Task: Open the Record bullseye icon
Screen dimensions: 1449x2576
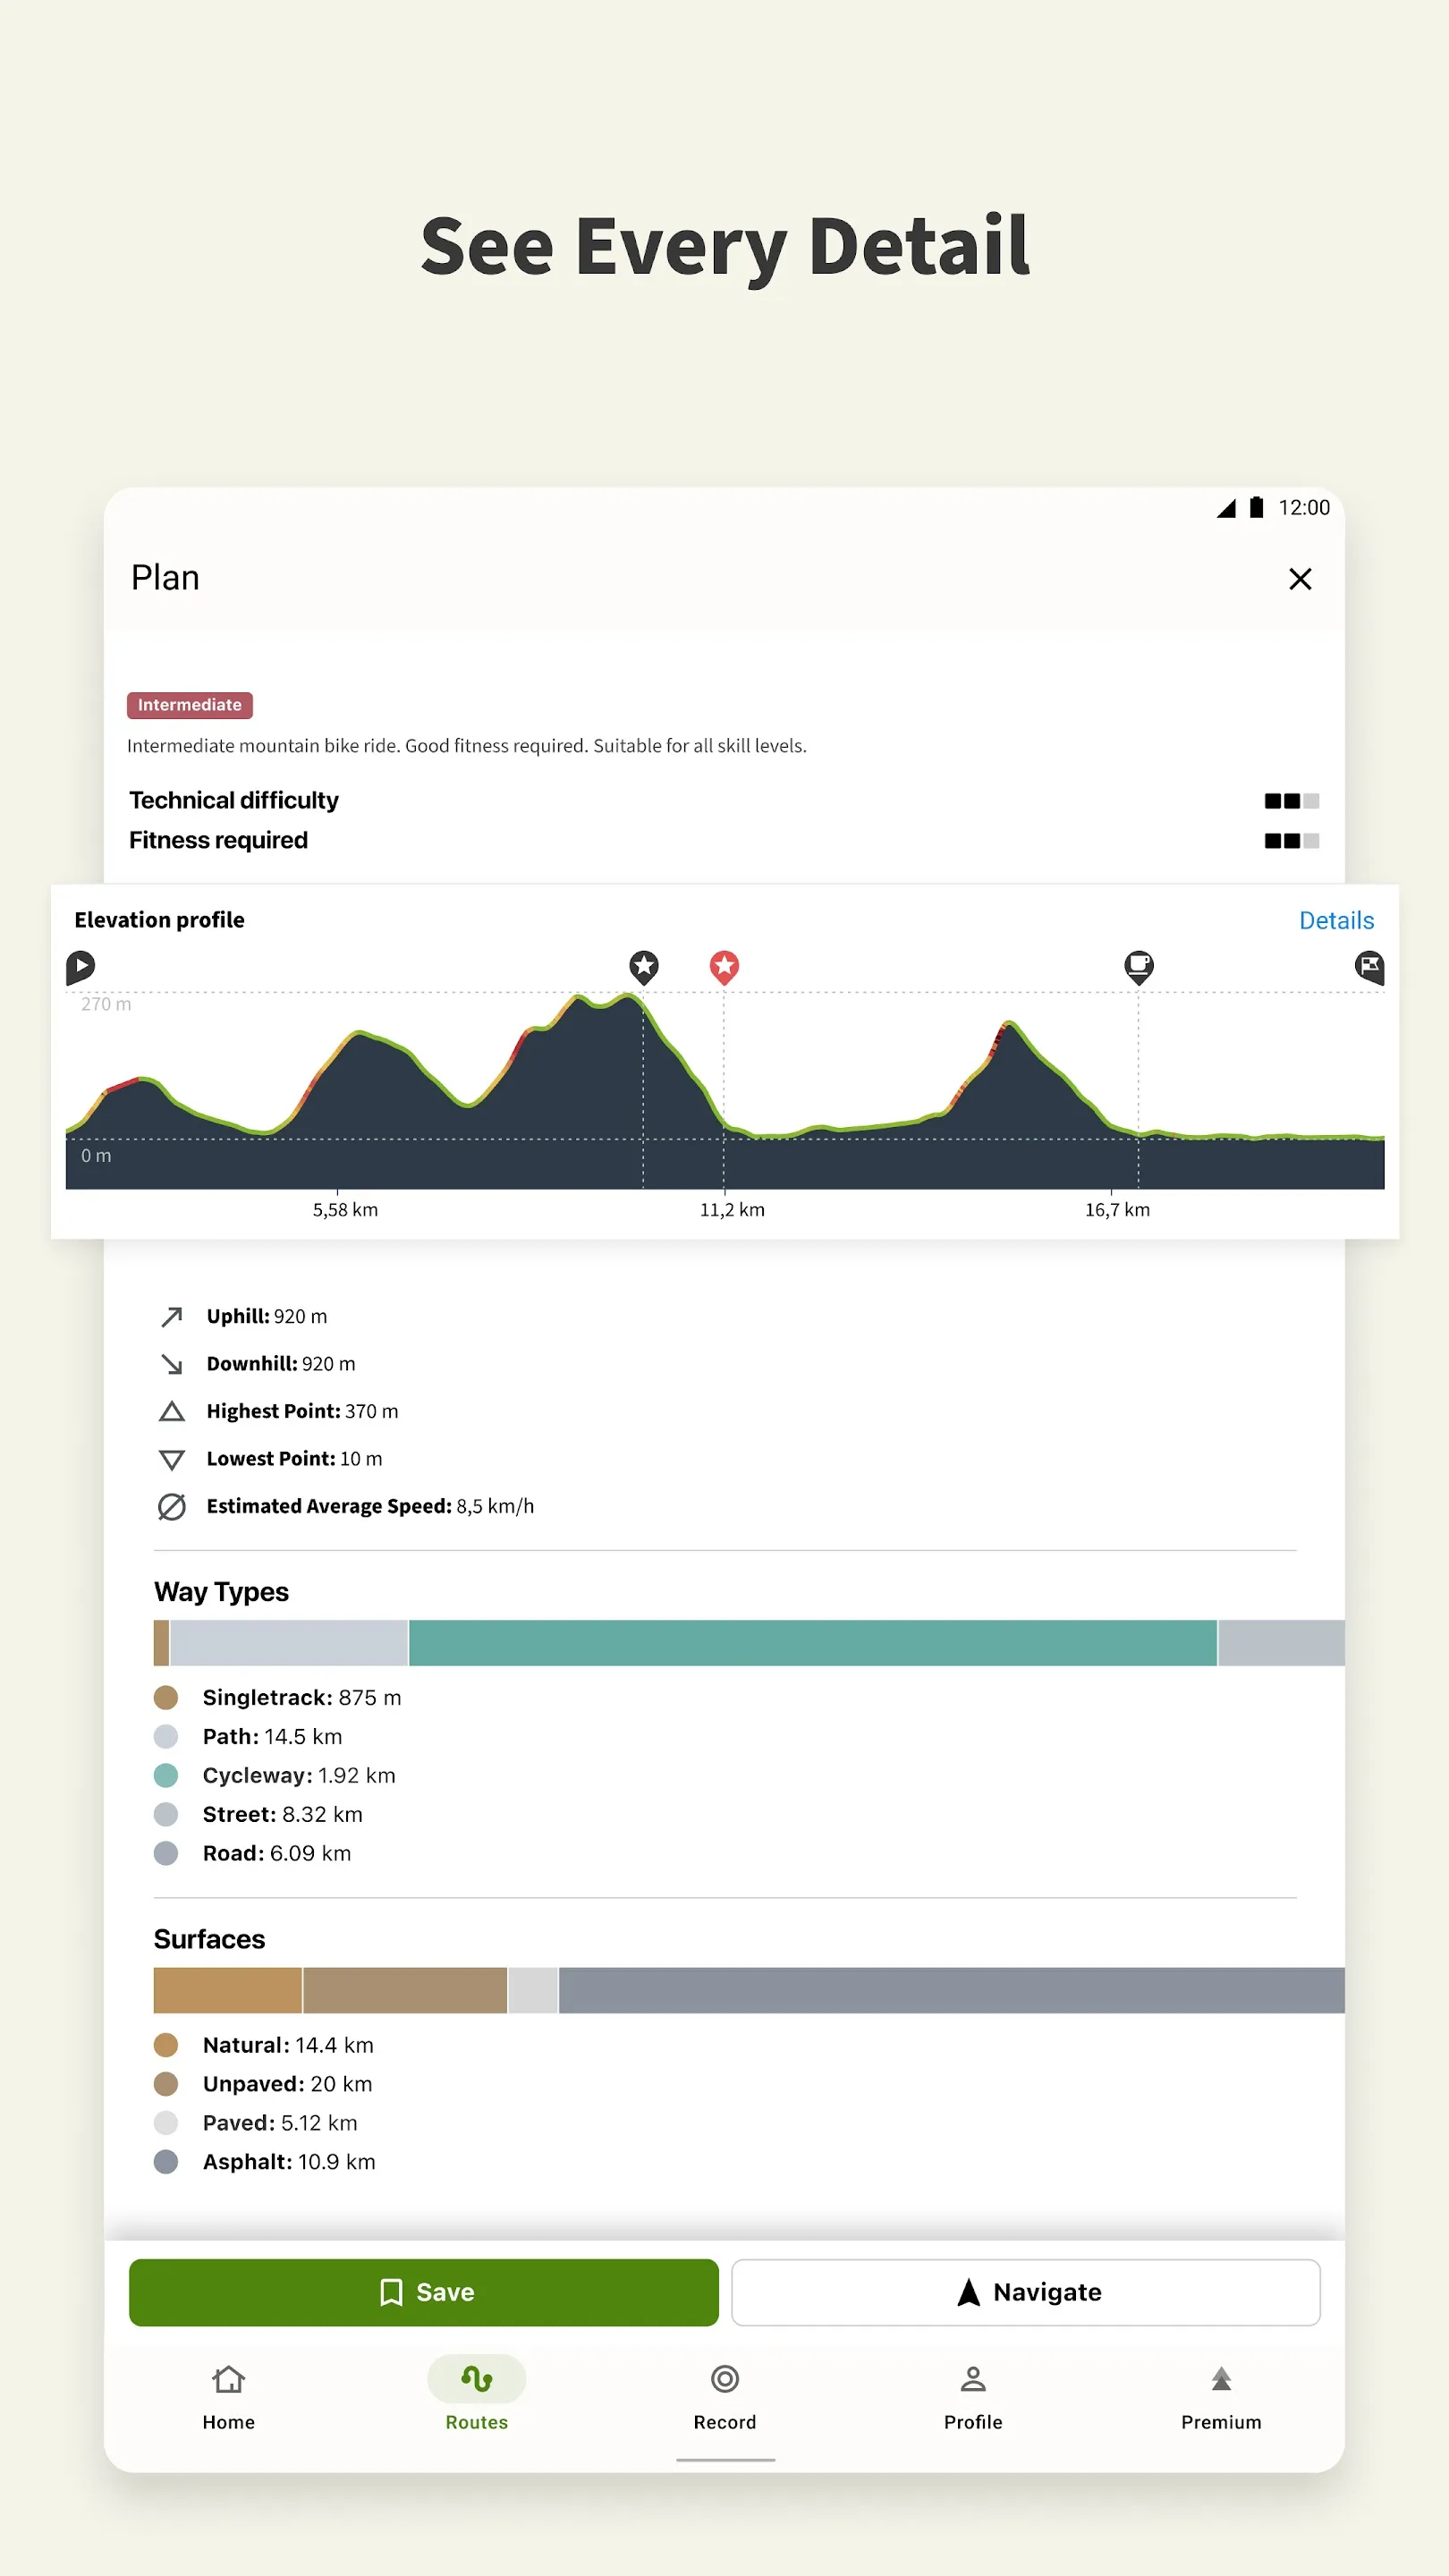Action: click(725, 2380)
